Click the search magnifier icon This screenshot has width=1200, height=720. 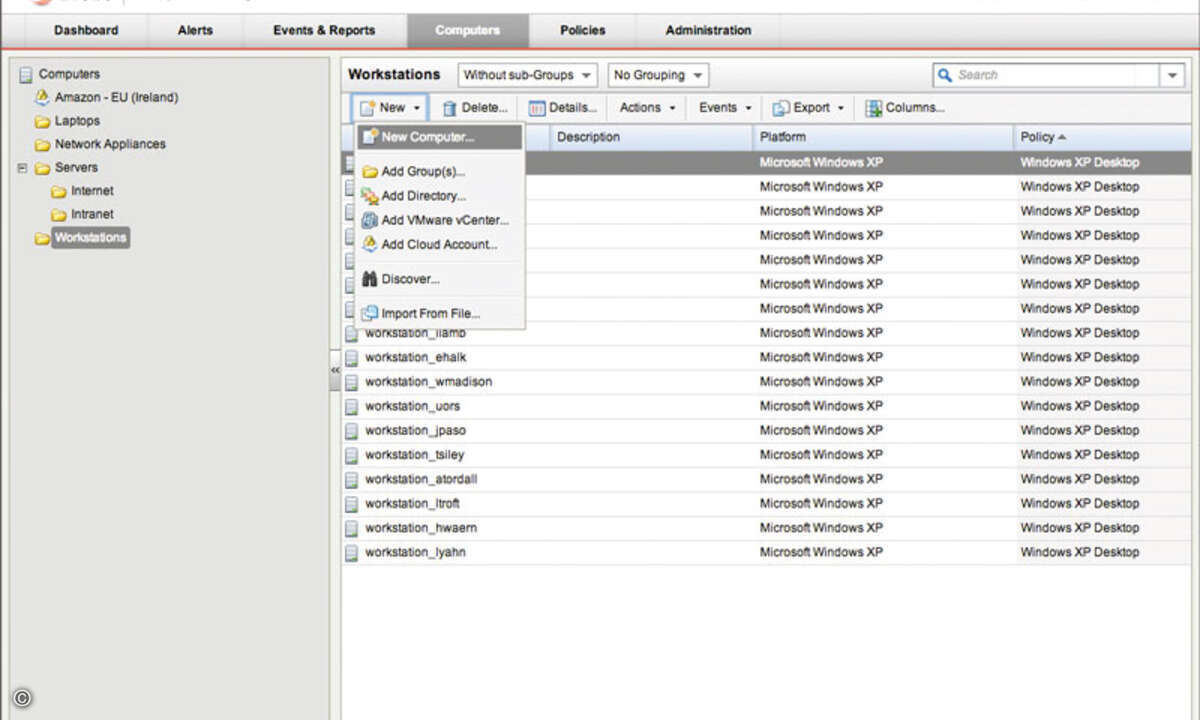click(x=944, y=75)
